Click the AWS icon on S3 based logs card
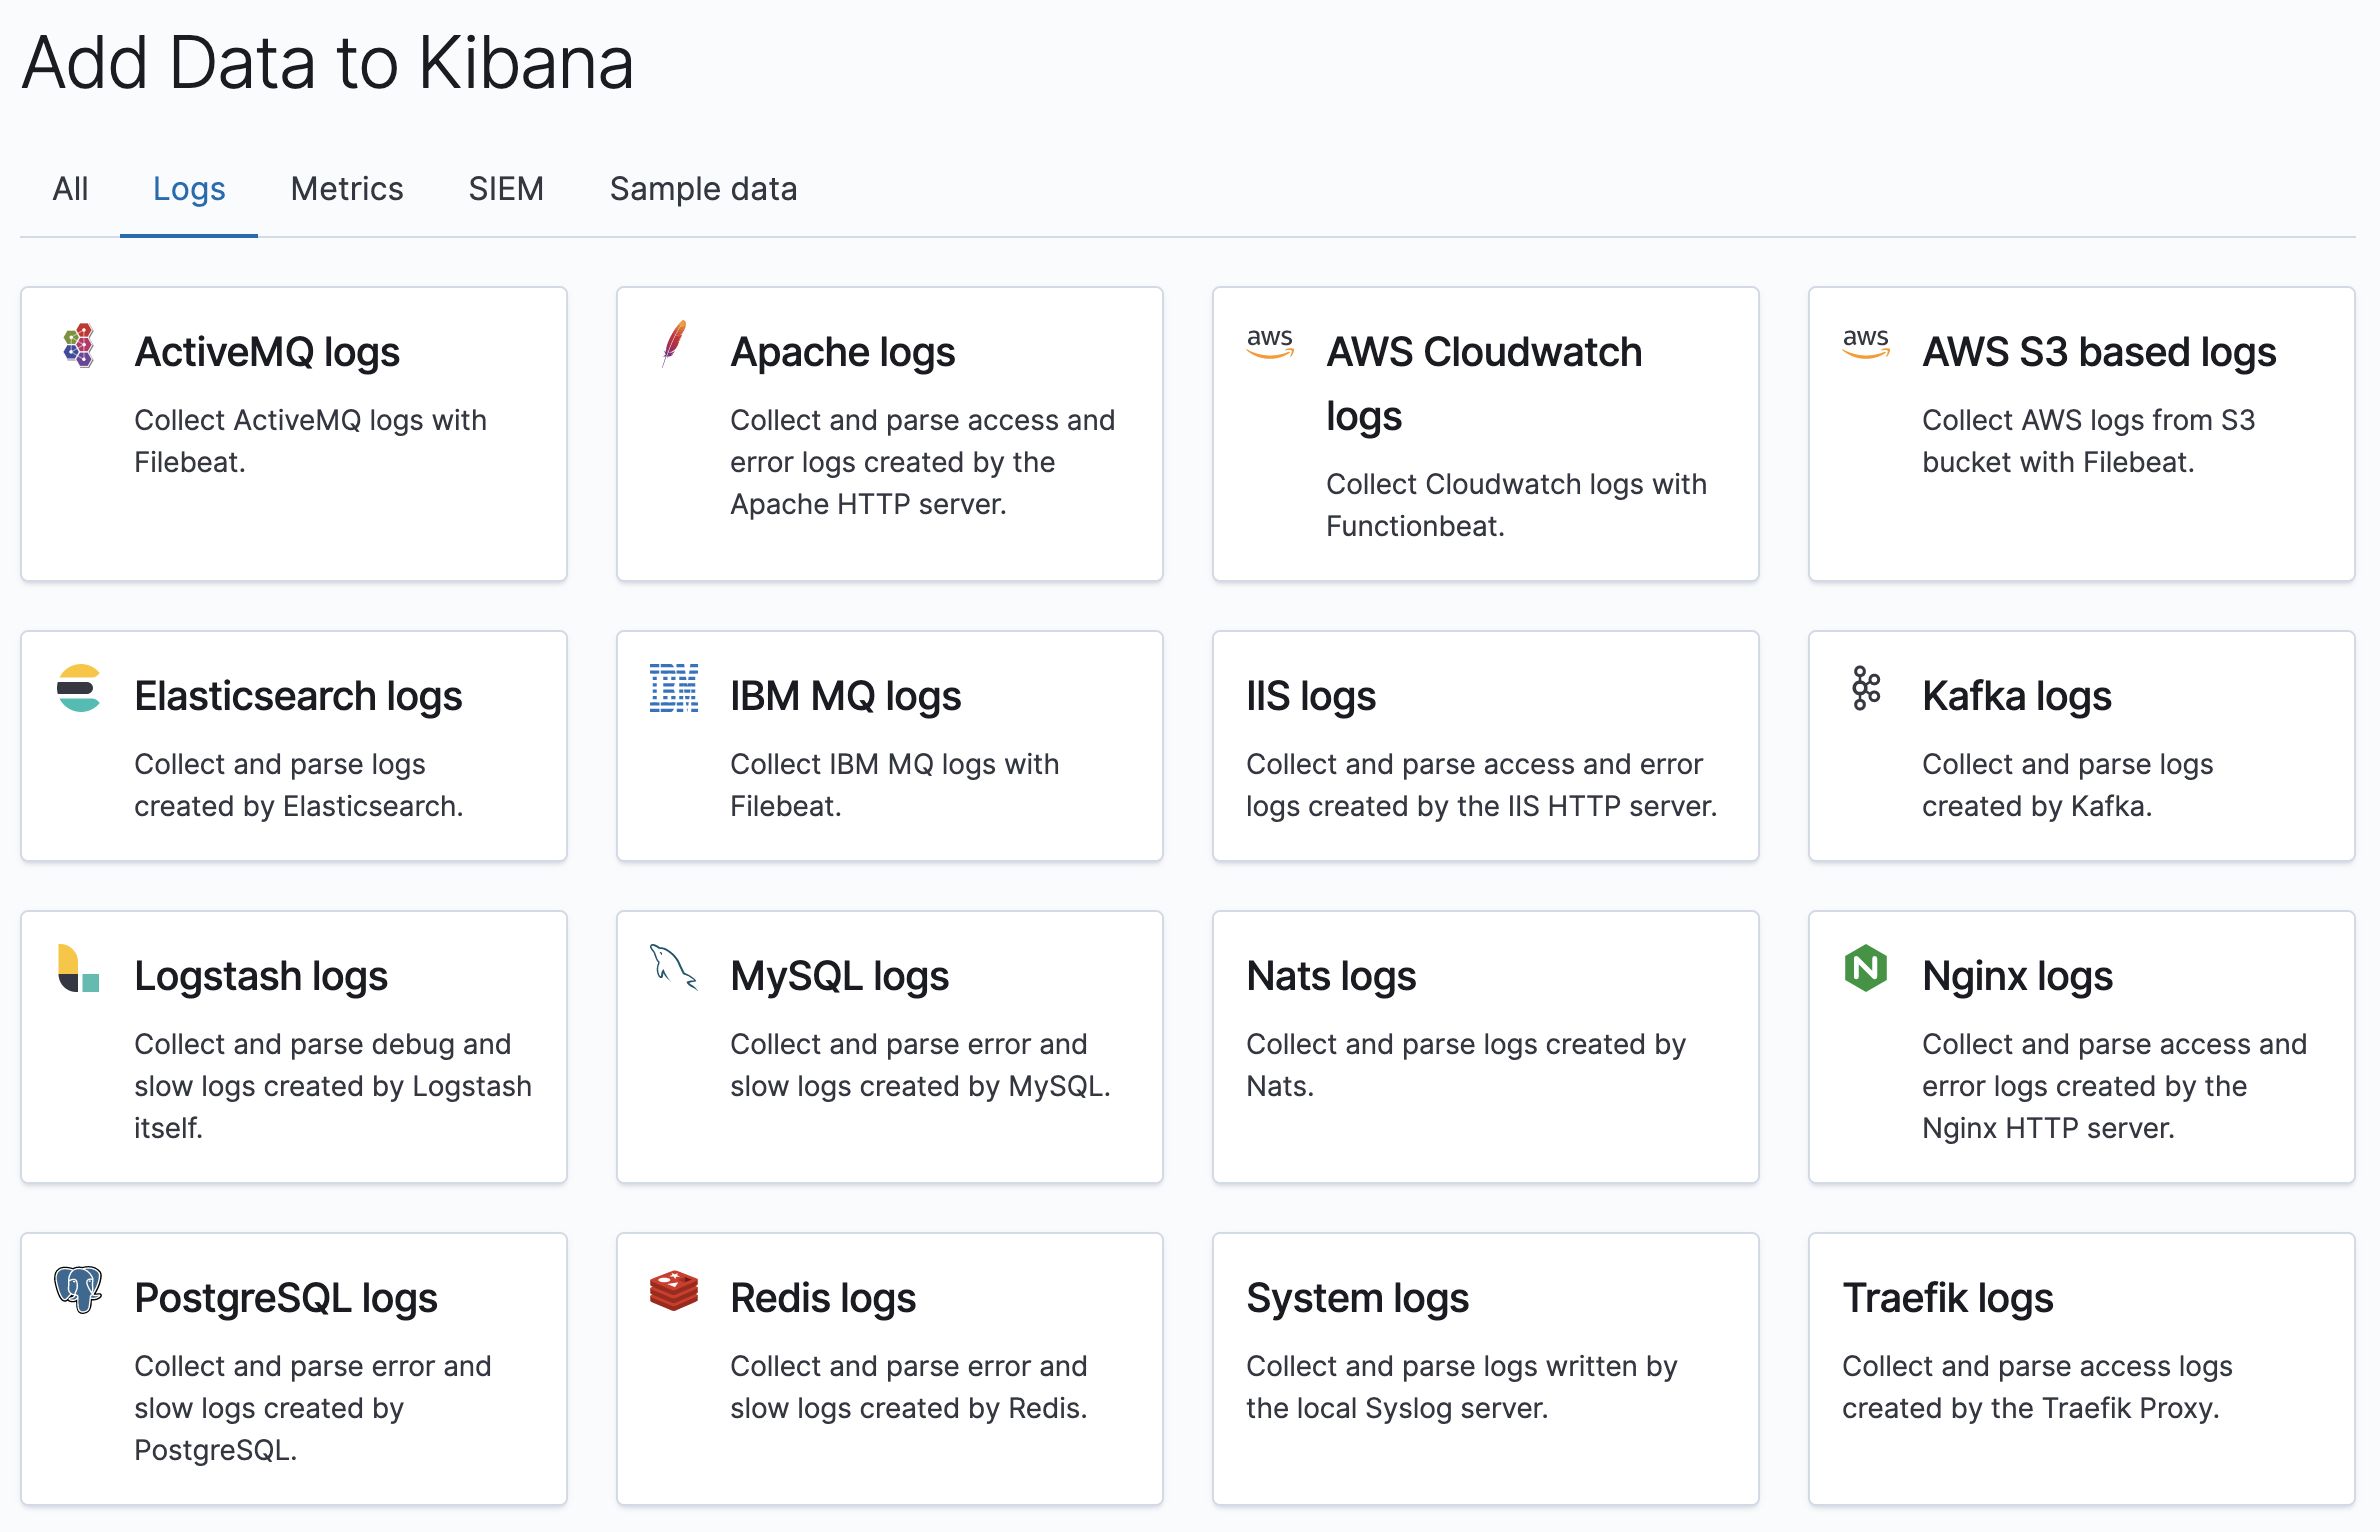 (x=1865, y=343)
